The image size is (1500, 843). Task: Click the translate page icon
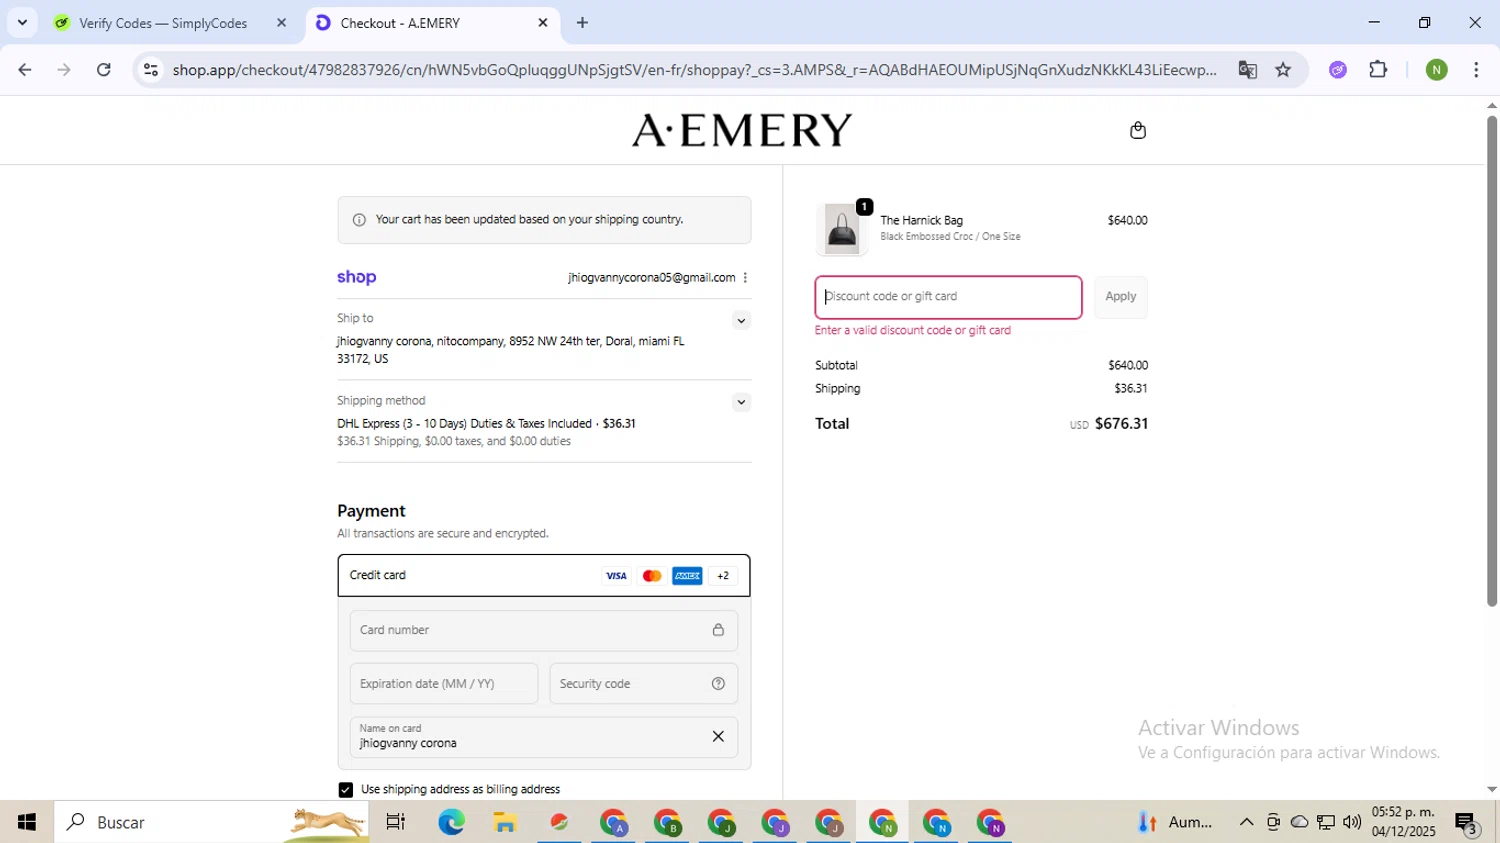point(1247,70)
